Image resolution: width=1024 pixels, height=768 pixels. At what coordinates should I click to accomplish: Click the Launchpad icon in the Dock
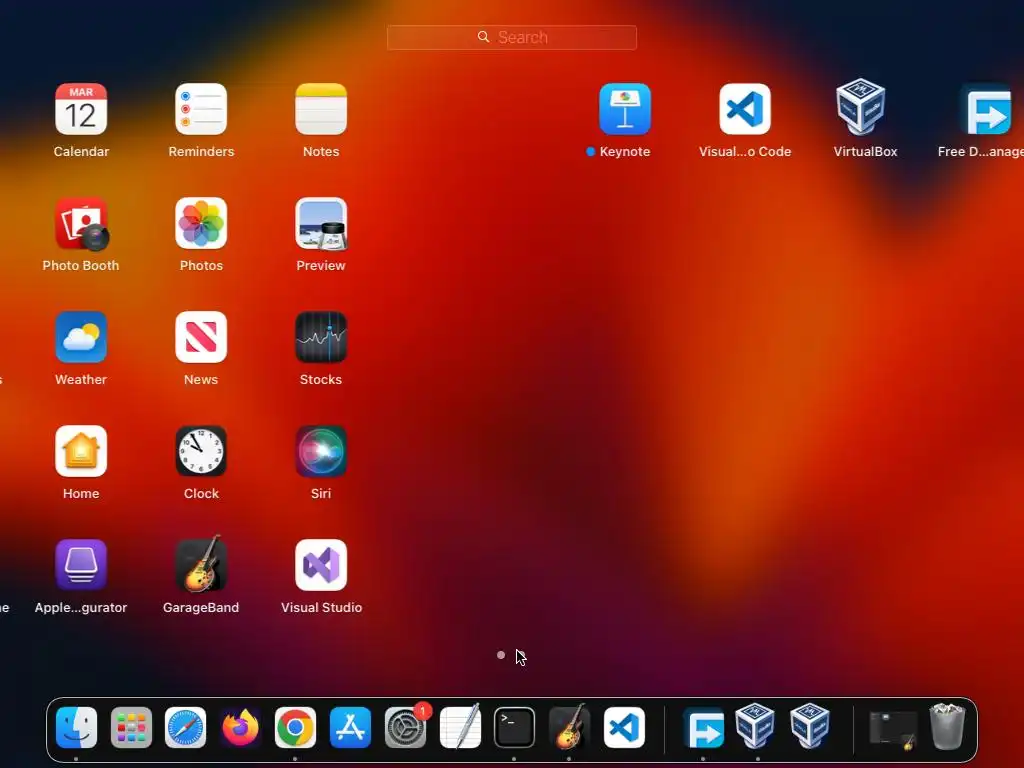131,728
